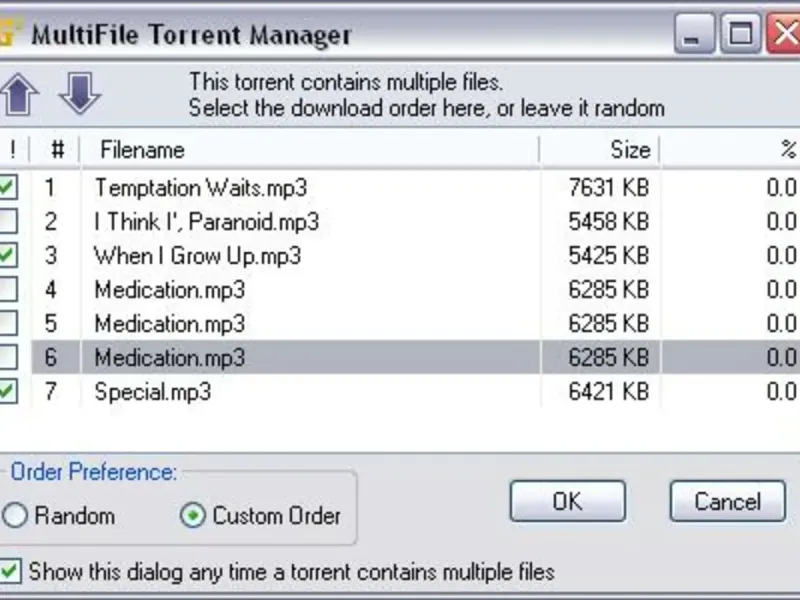Move selected file down with the down arrow
The image size is (800, 600).
pos(80,92)
